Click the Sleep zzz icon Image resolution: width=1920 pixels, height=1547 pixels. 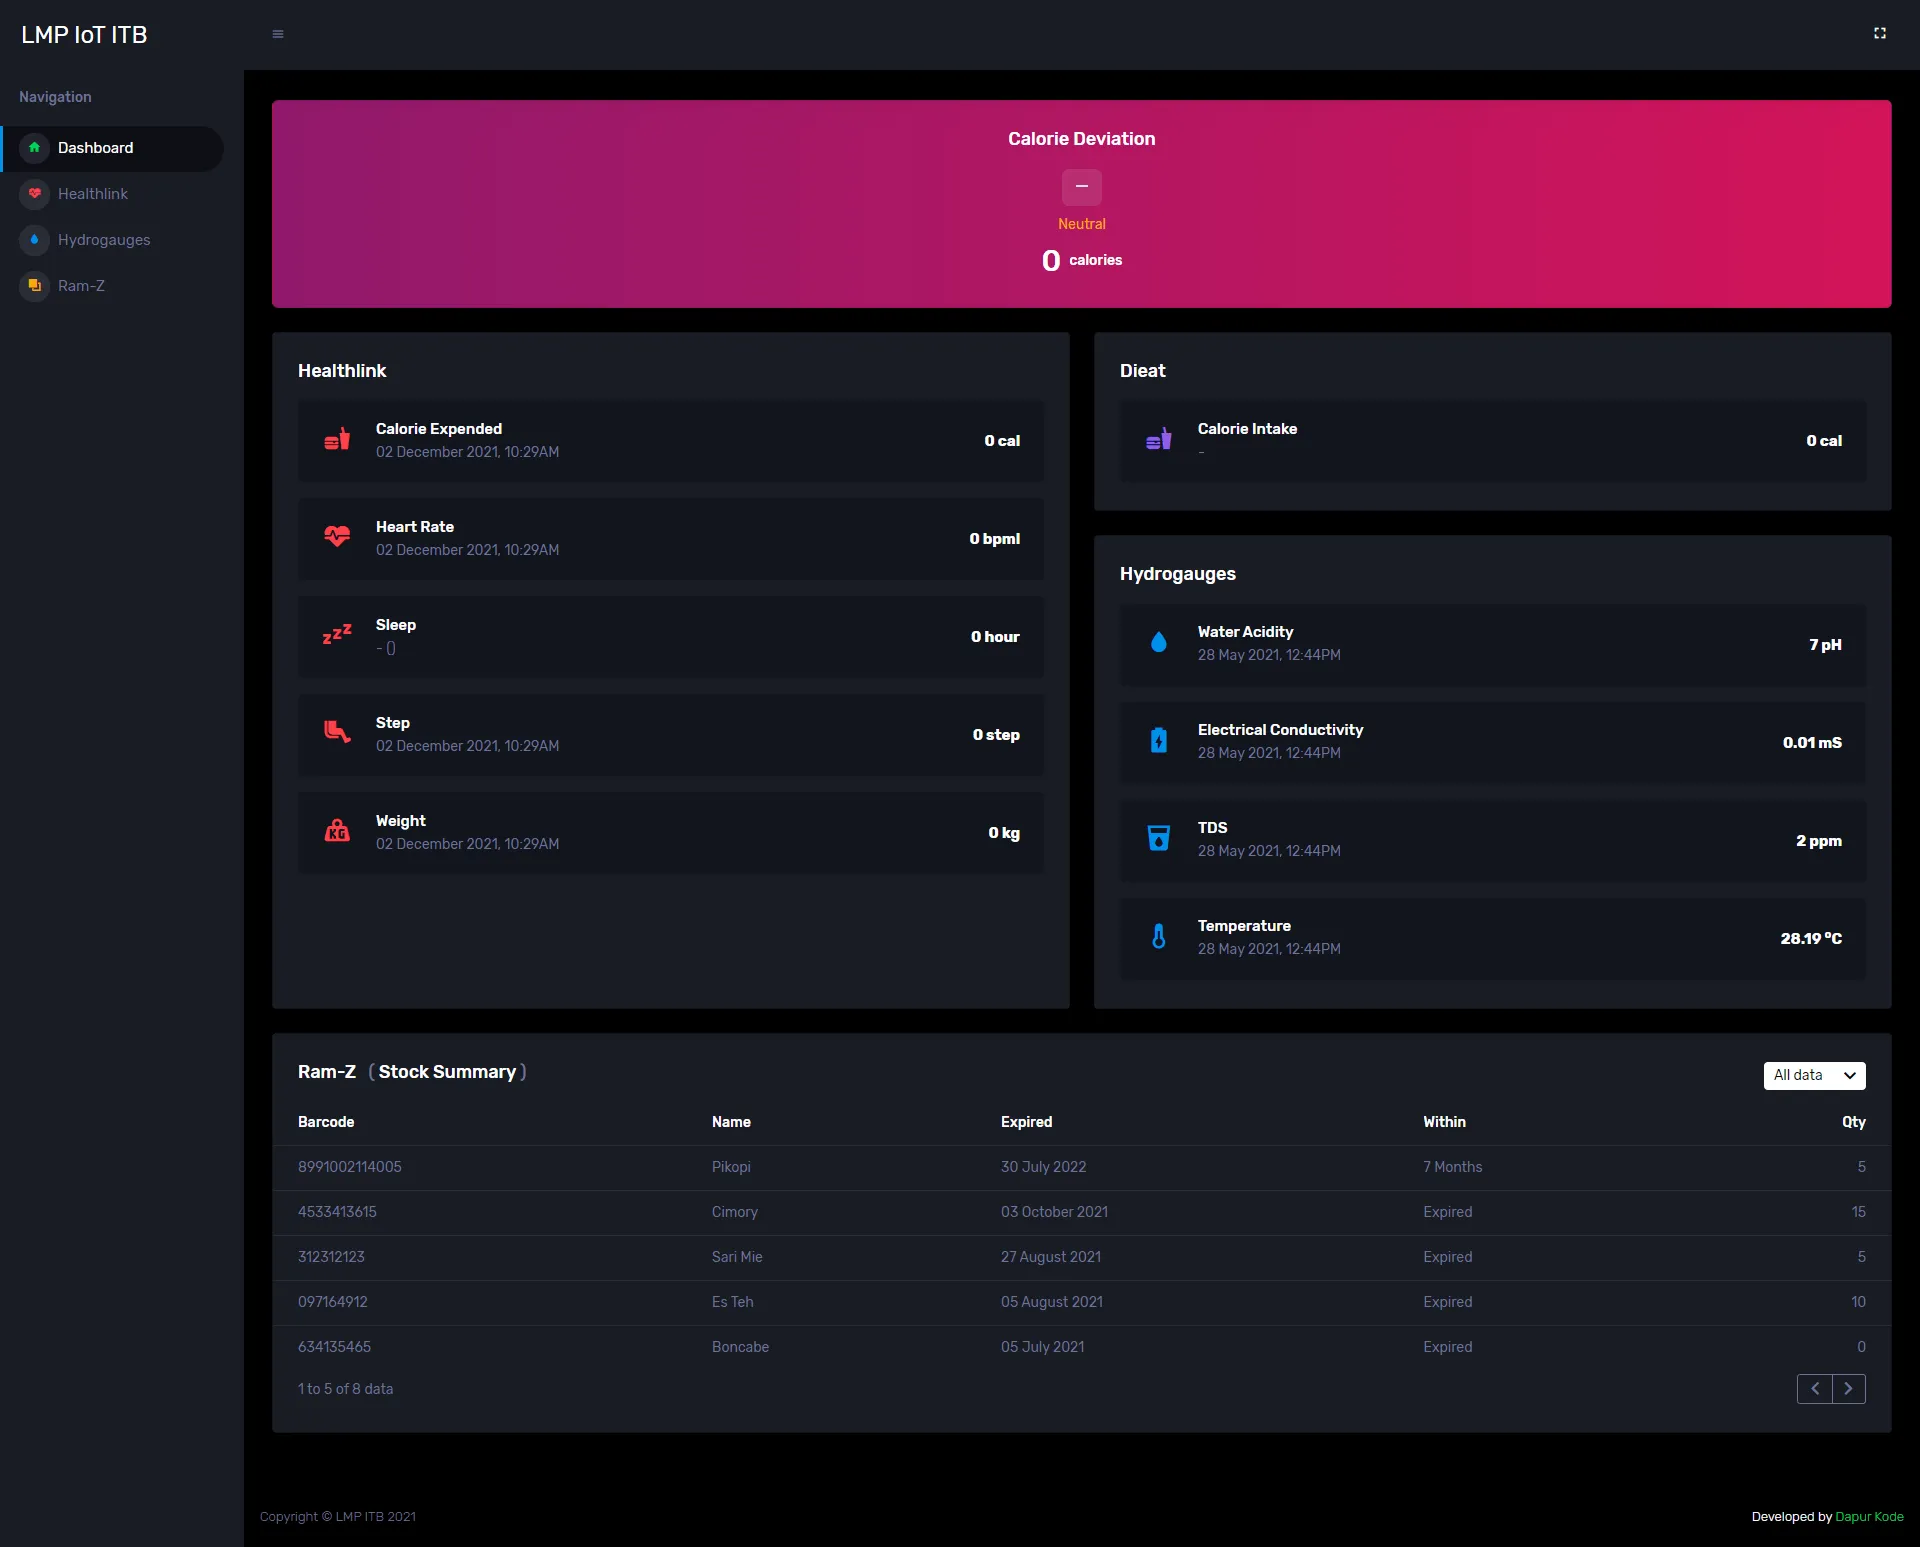(337, 635)
